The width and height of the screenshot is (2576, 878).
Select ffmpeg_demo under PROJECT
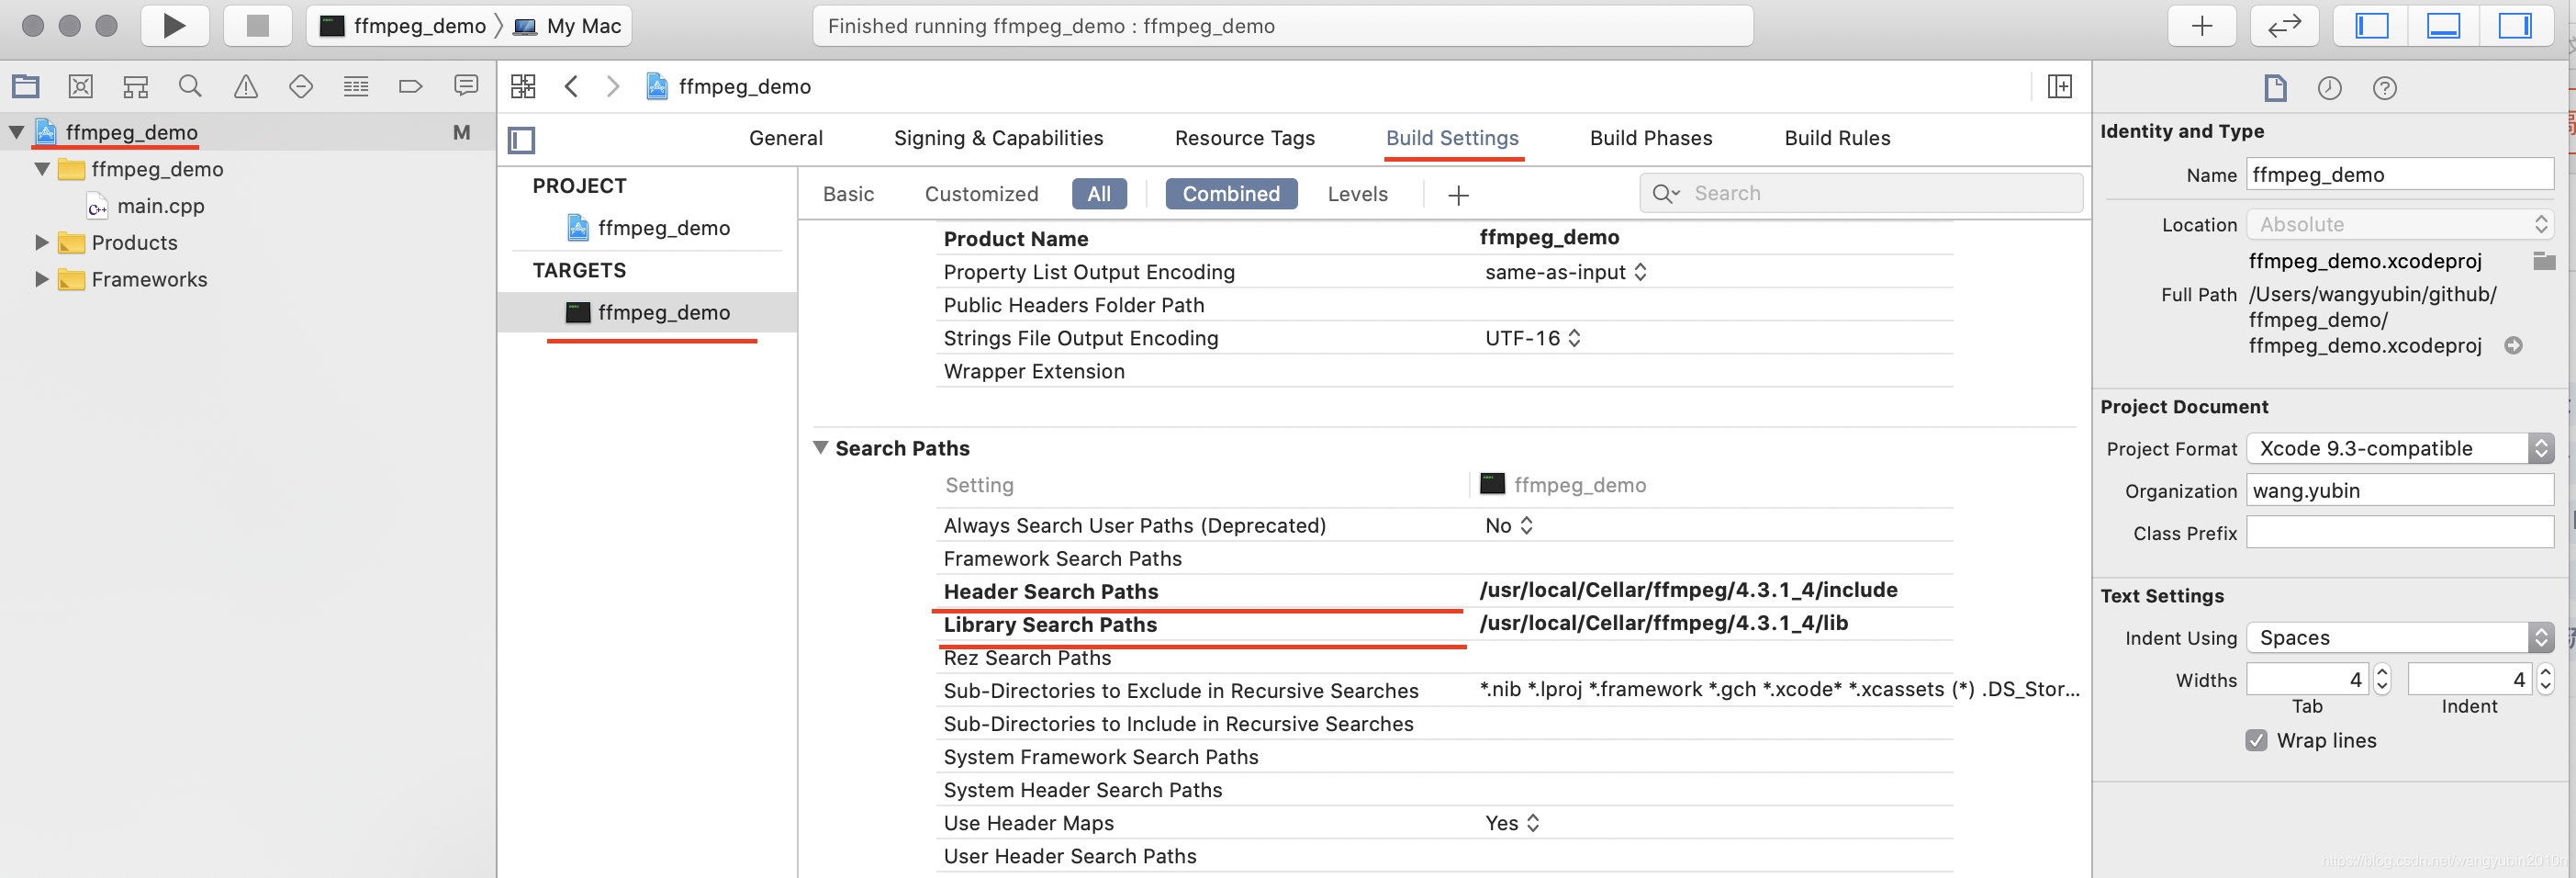point(663,228)
